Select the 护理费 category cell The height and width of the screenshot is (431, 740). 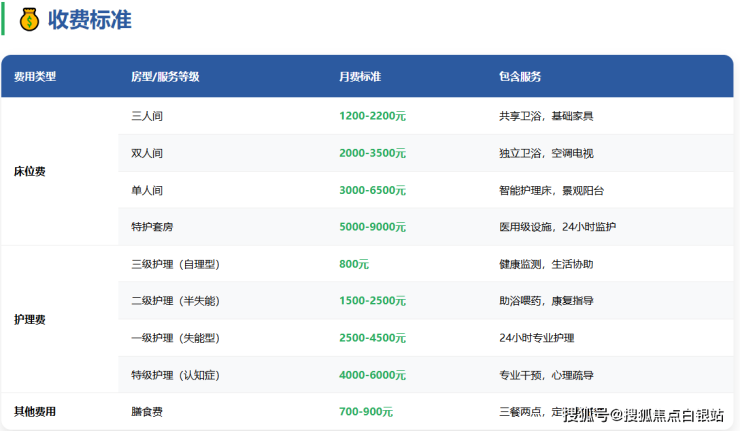pyautogui.click(x=30, y=320)
